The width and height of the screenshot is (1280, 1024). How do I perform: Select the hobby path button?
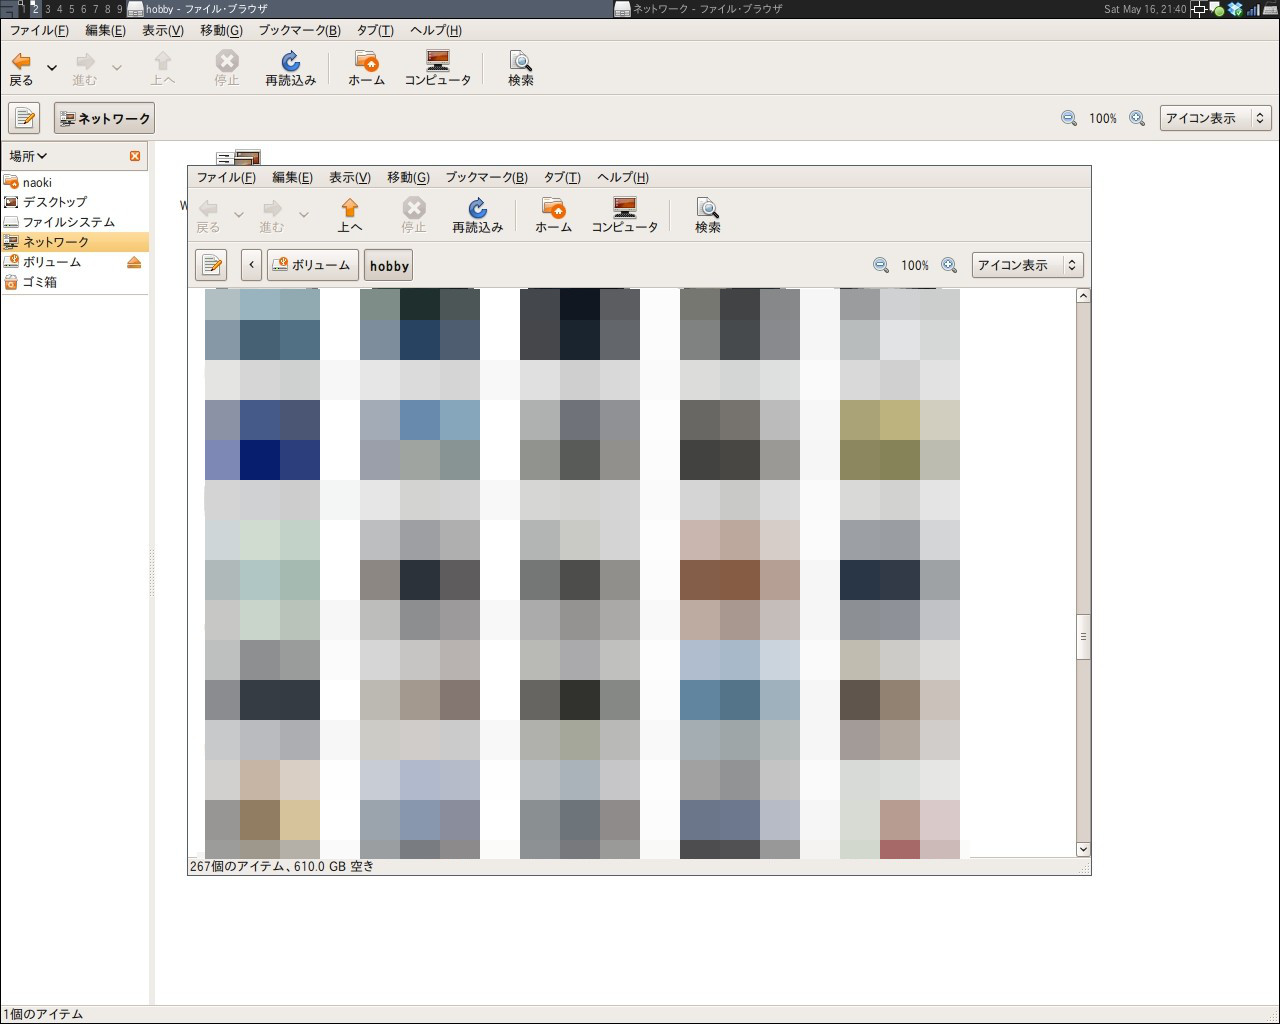pyautogui.click(x=389, y=265)
